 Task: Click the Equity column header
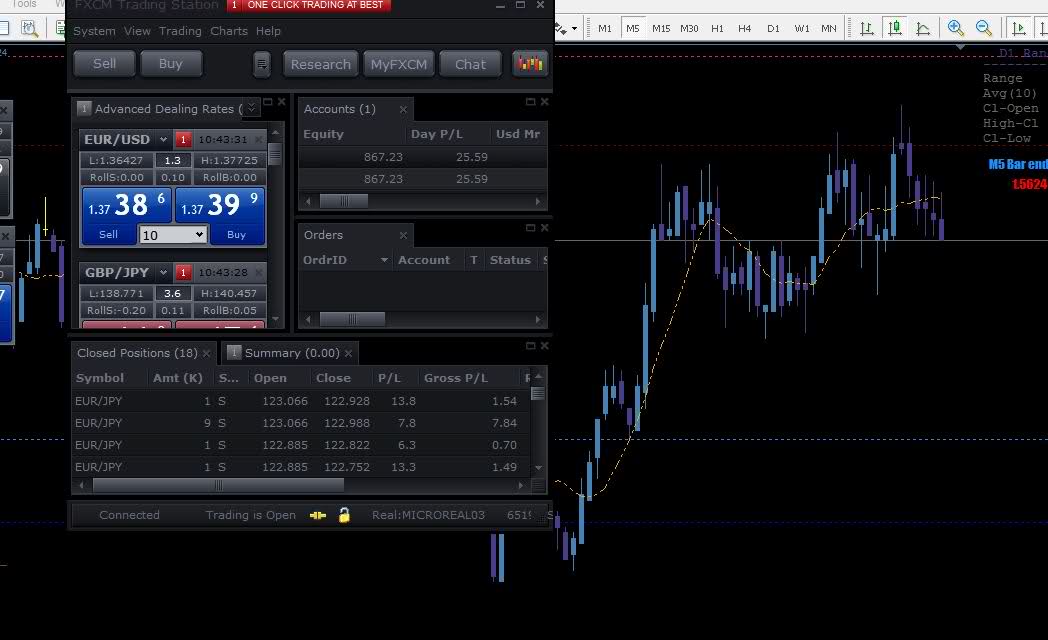[x=323, y=134]
